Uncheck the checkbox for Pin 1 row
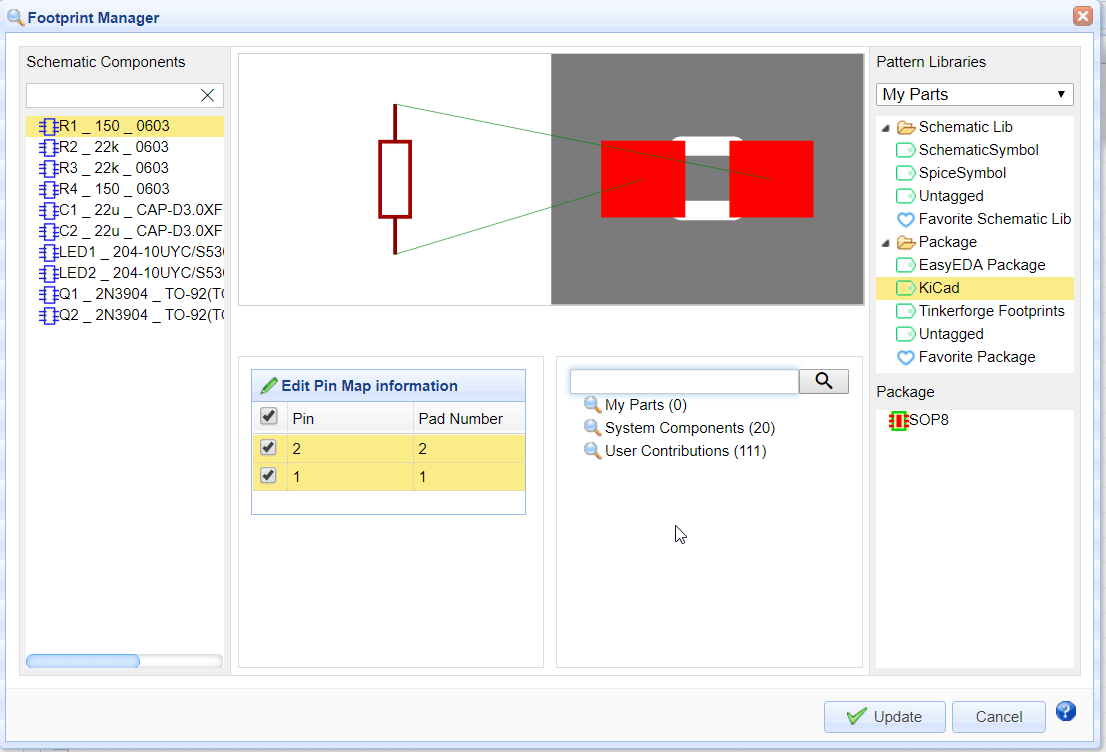 point(269,476)
